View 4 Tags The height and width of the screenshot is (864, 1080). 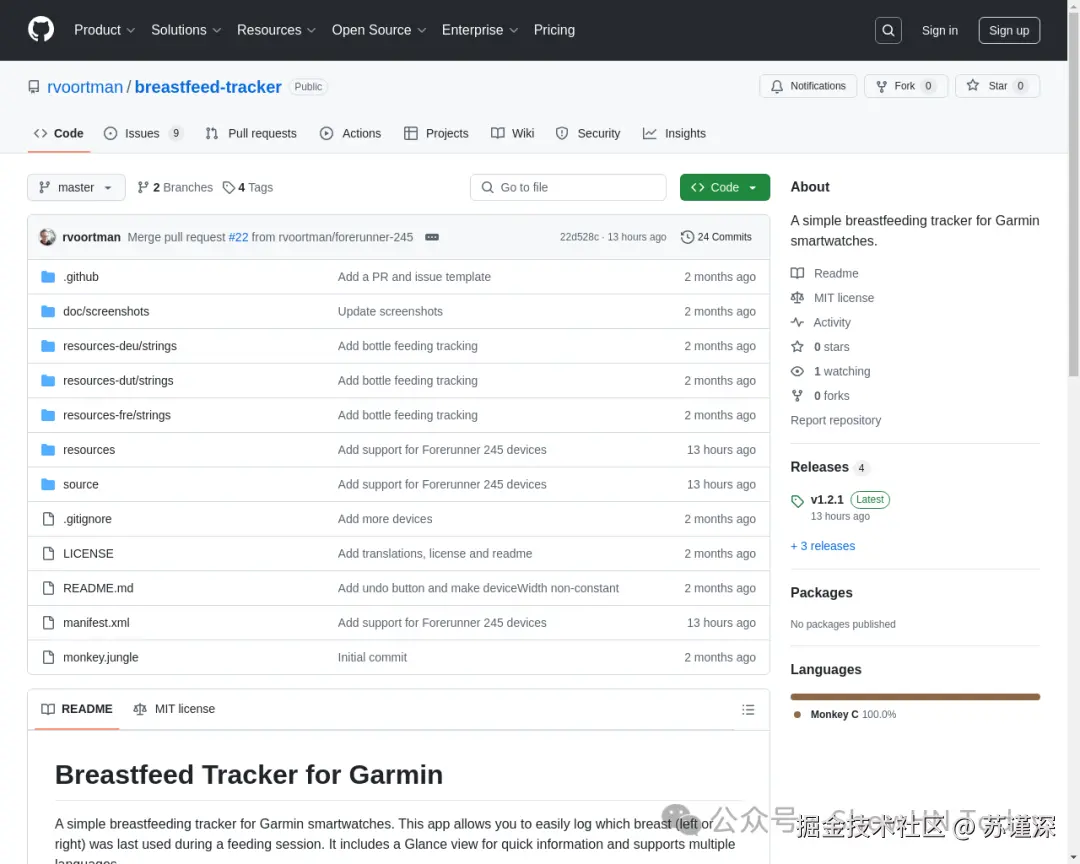(248, 187)
